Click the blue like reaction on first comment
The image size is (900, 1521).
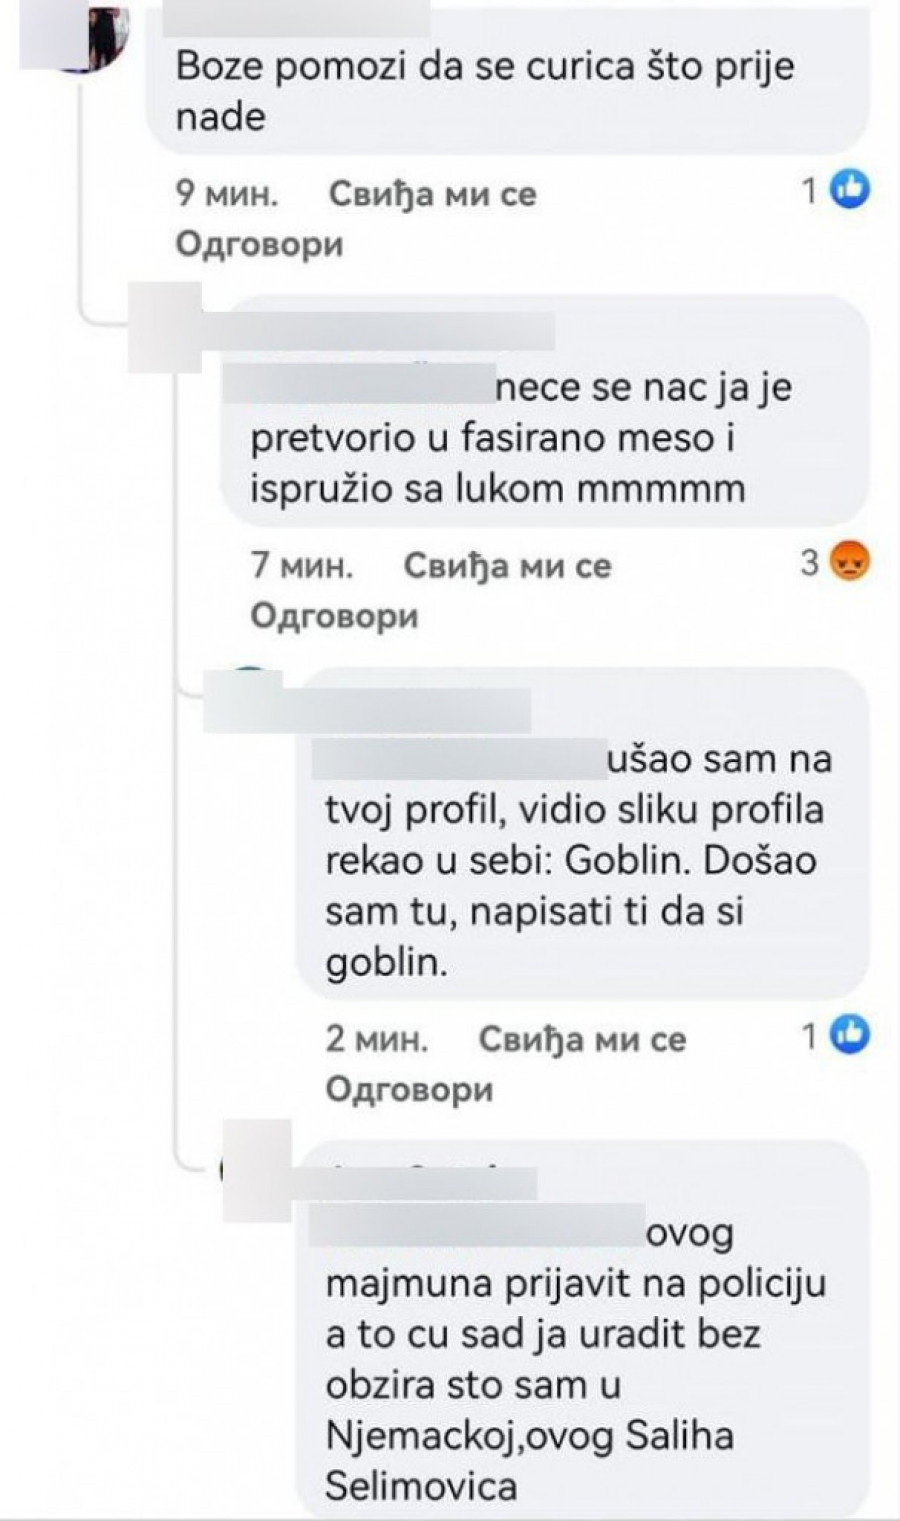click(x=851, y=189)
